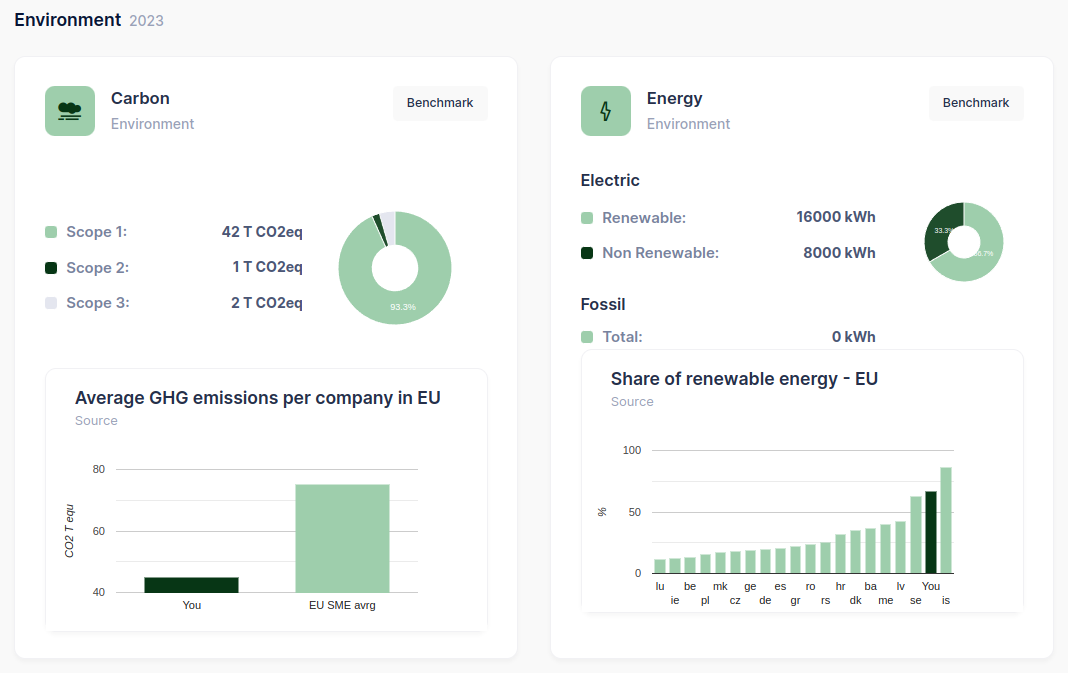This screenshot has width=1068, height=673.
Task: Click the dark 'You' bar in GHG chart
Action: (191, 585)
